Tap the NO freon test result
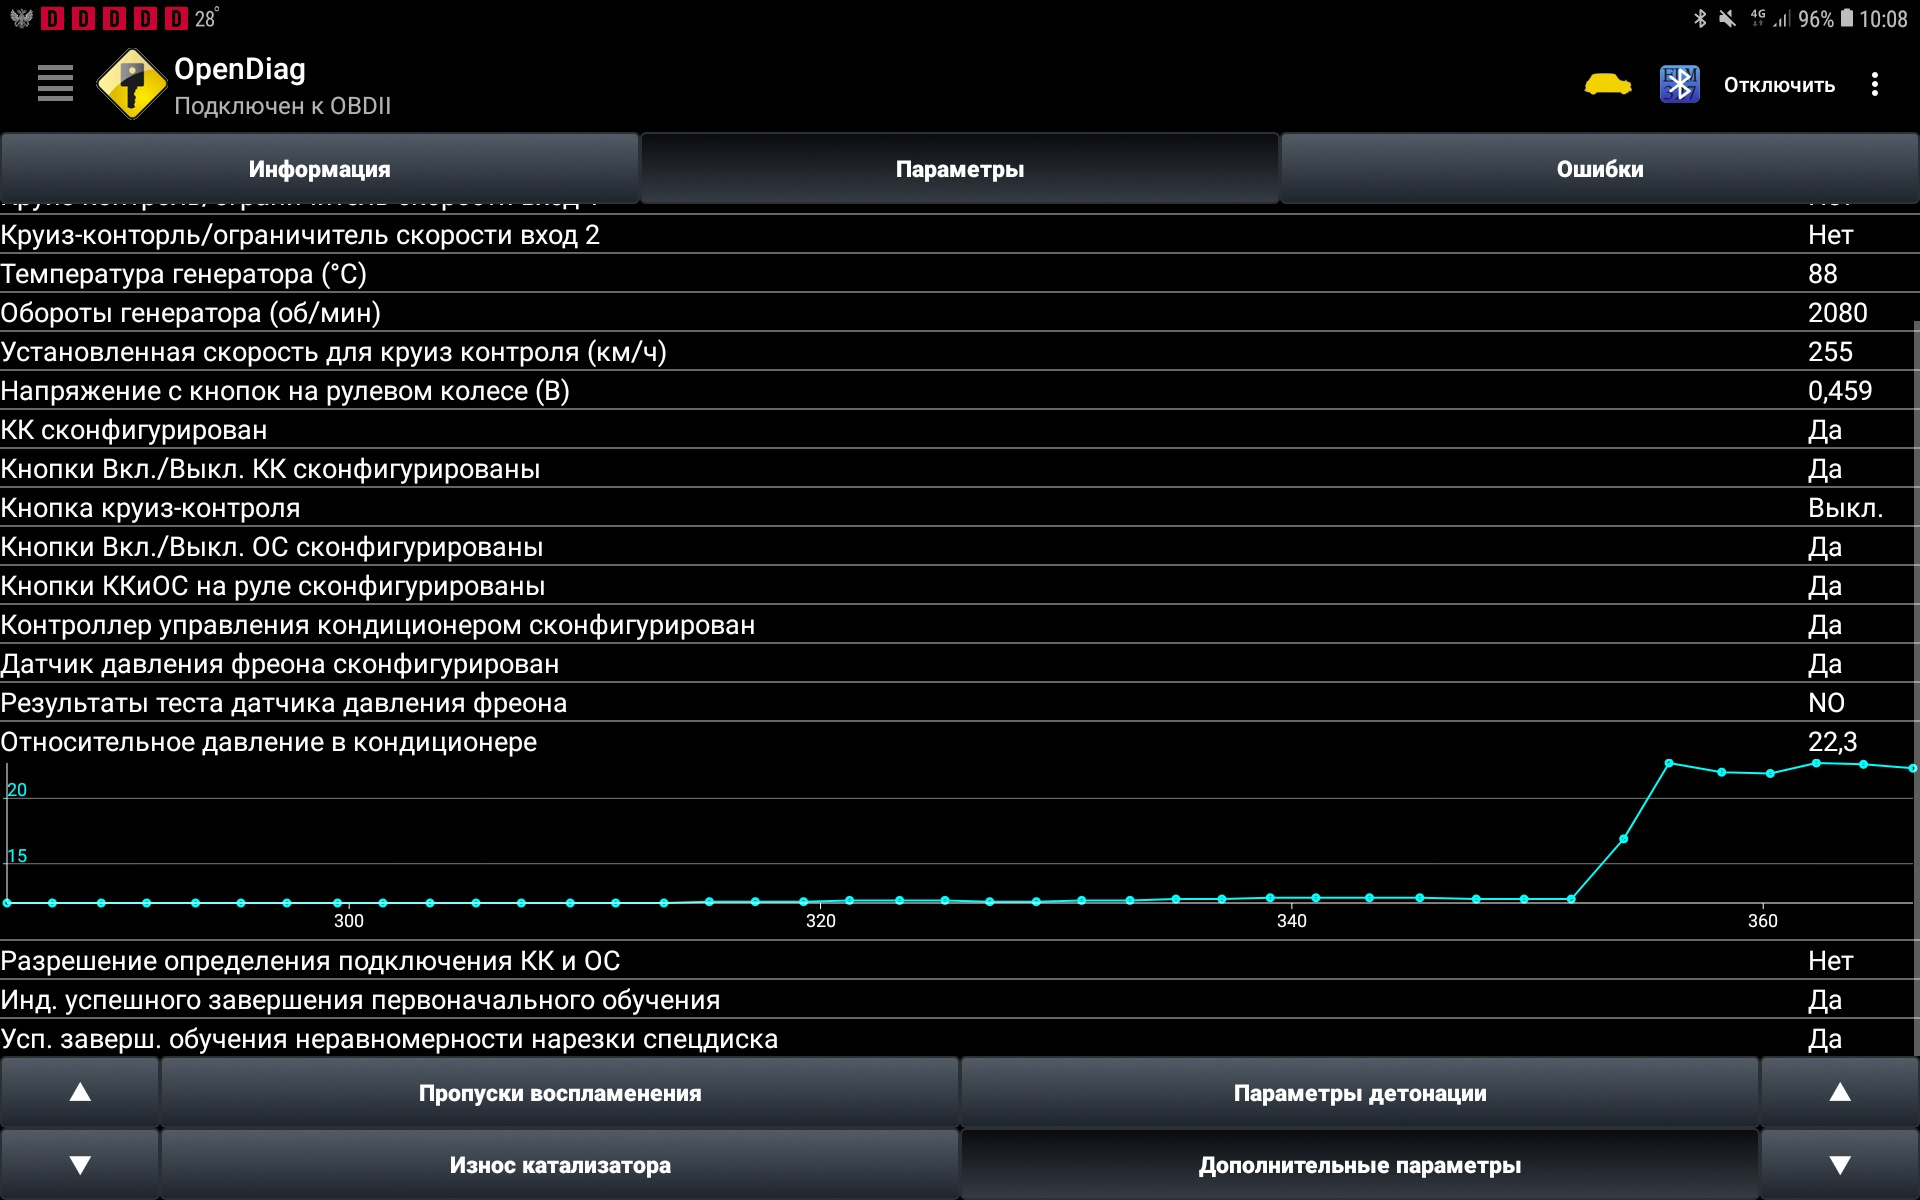The width and height of the screenshot is (1920, 1200). [1826, 703]
